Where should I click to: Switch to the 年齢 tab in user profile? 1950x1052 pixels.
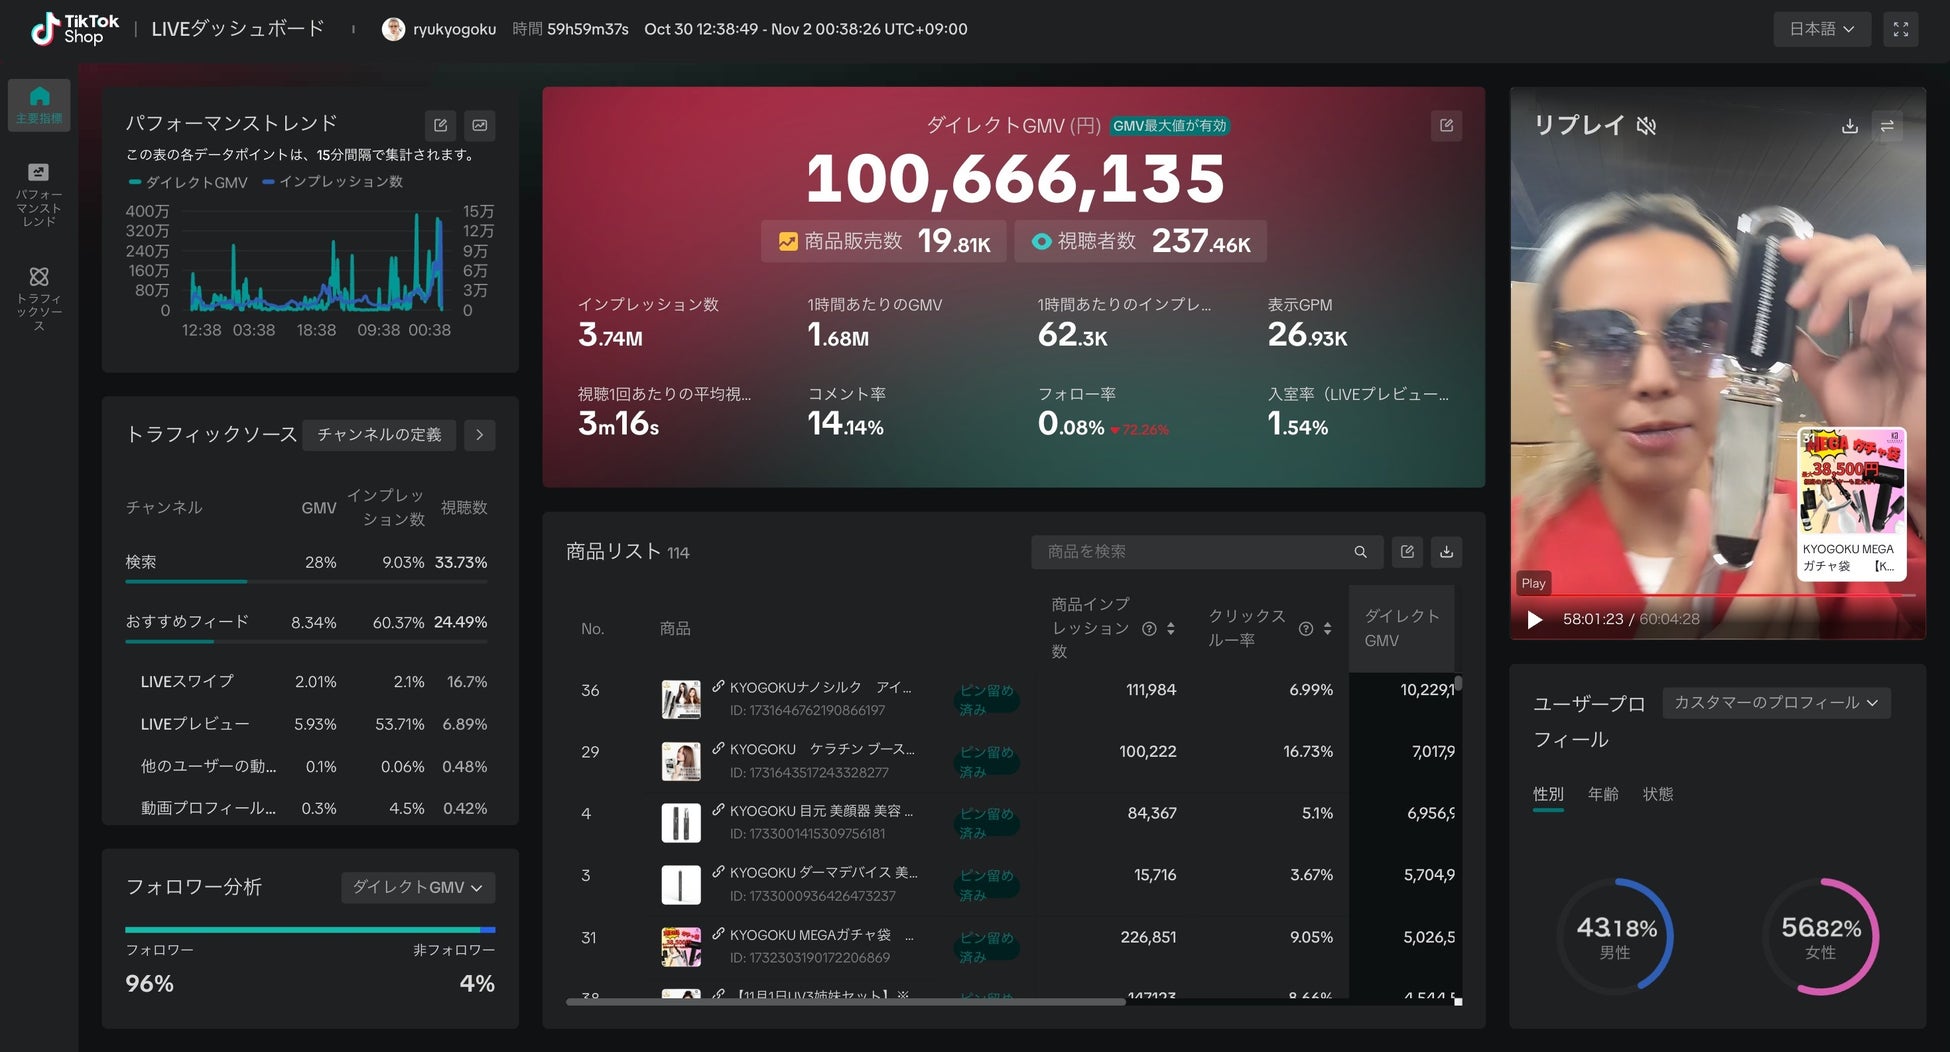click(x=1603, y=794)
